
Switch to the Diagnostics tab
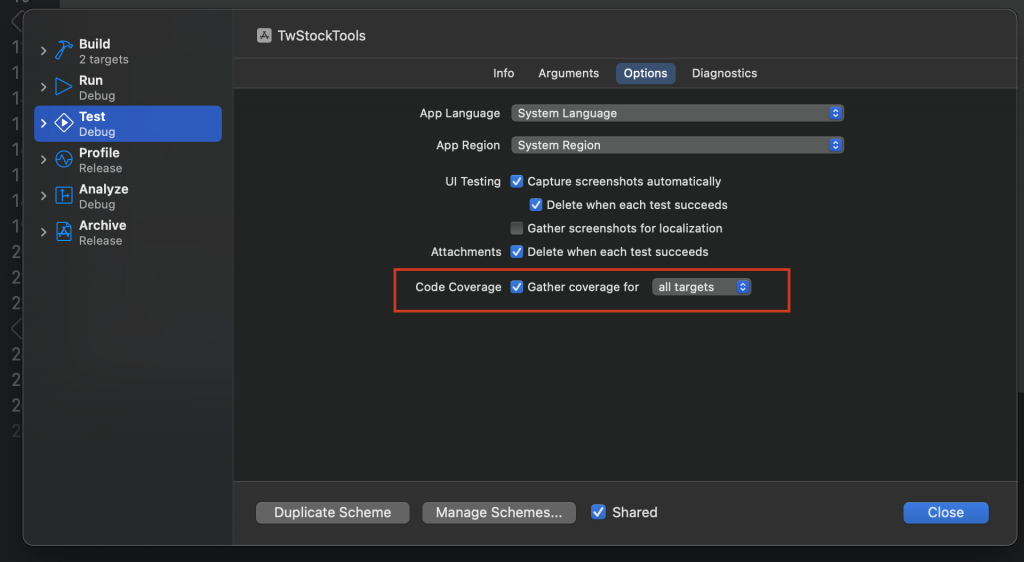coord(724,73)
